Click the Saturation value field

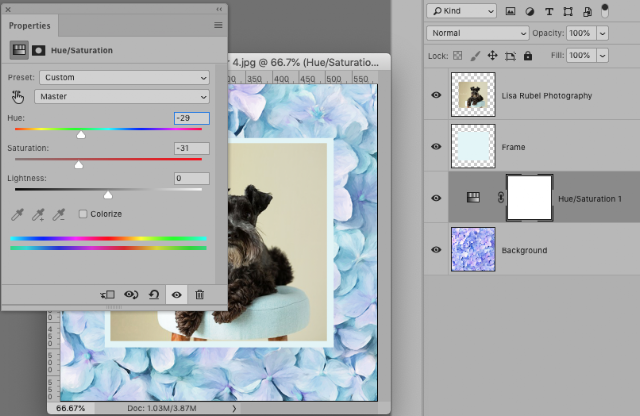pos(192,148)
